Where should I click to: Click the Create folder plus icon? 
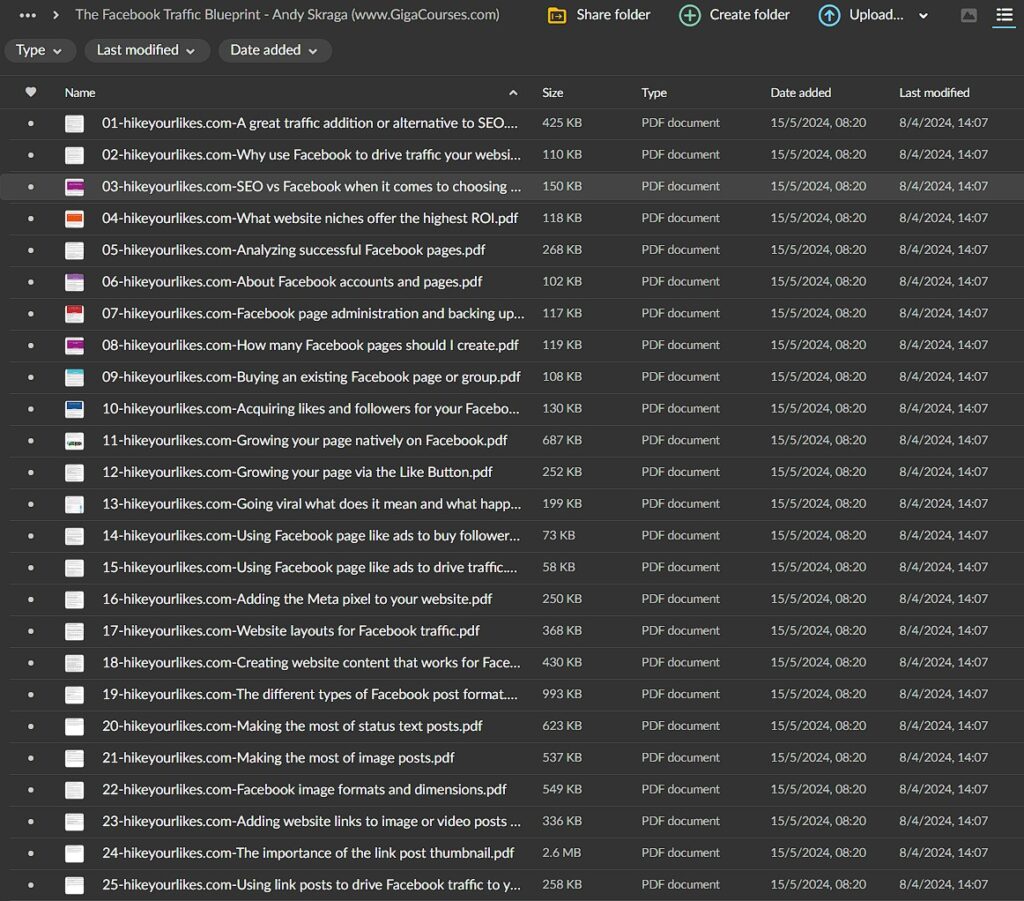(x=690, y=15)
